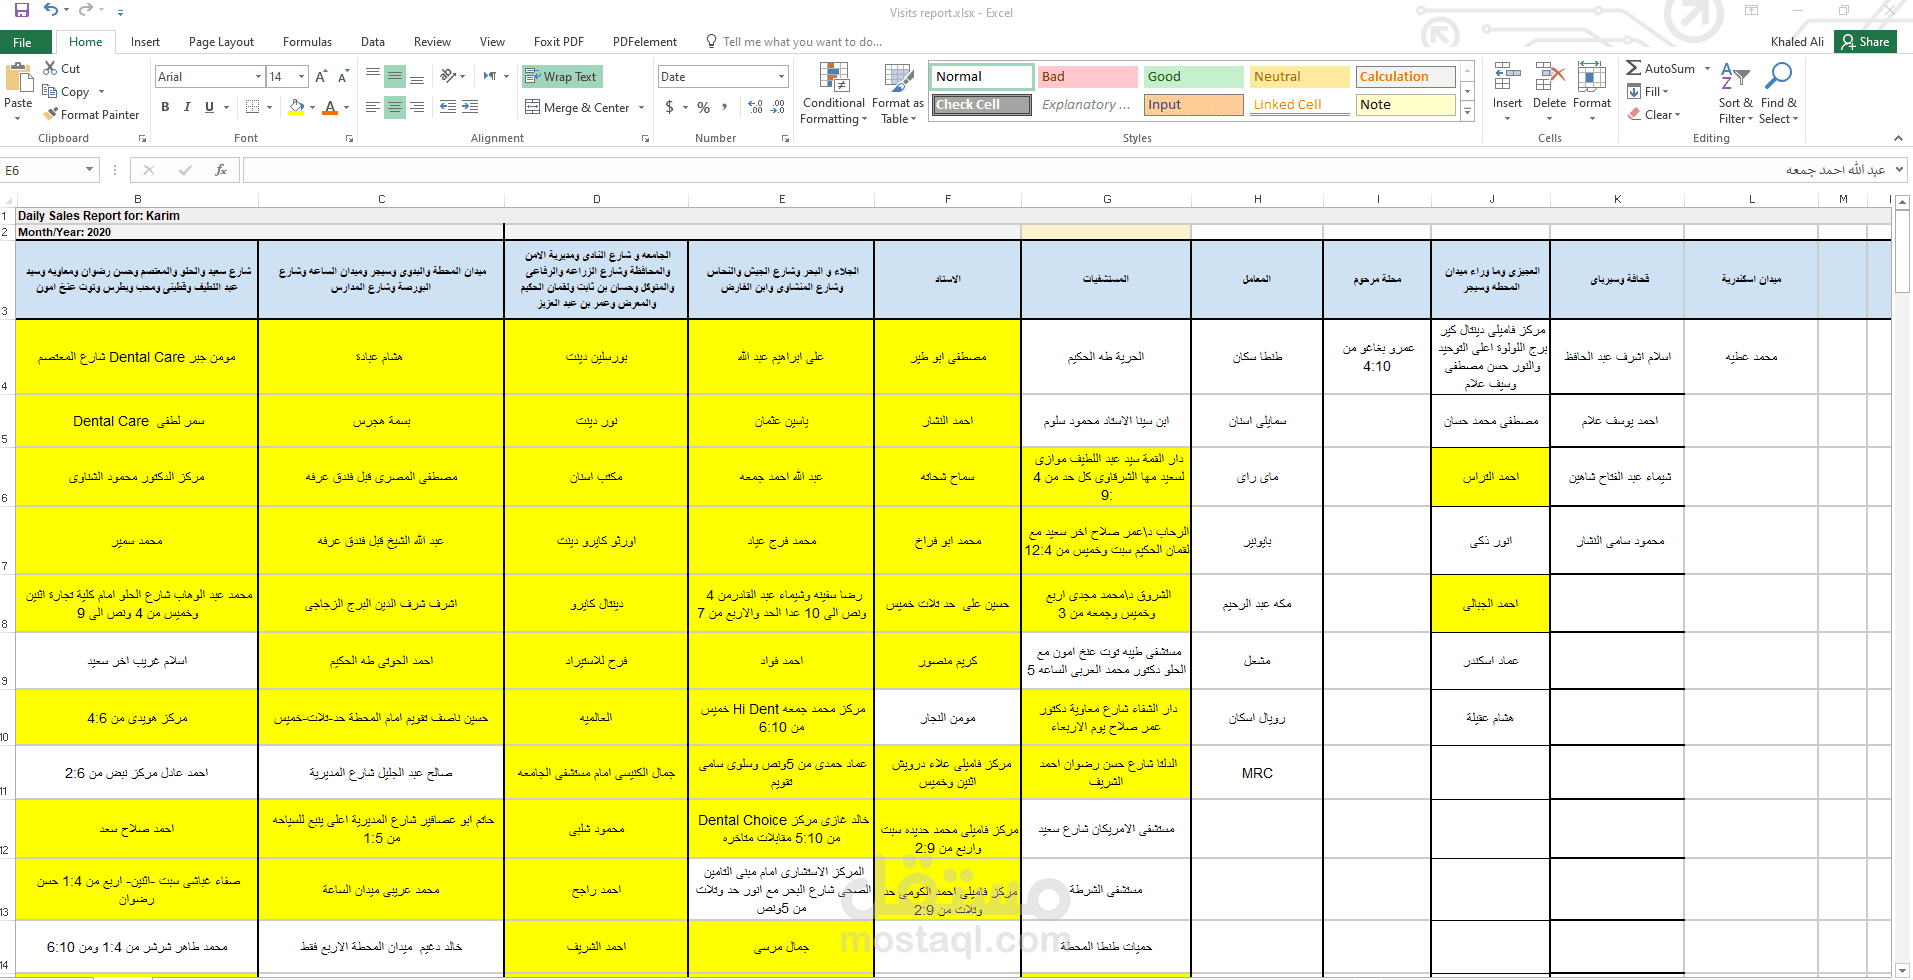The height and width of the screenshot is (980, 1913).
Task: Activate the Format Painter brush
Action: coord(91,114)
